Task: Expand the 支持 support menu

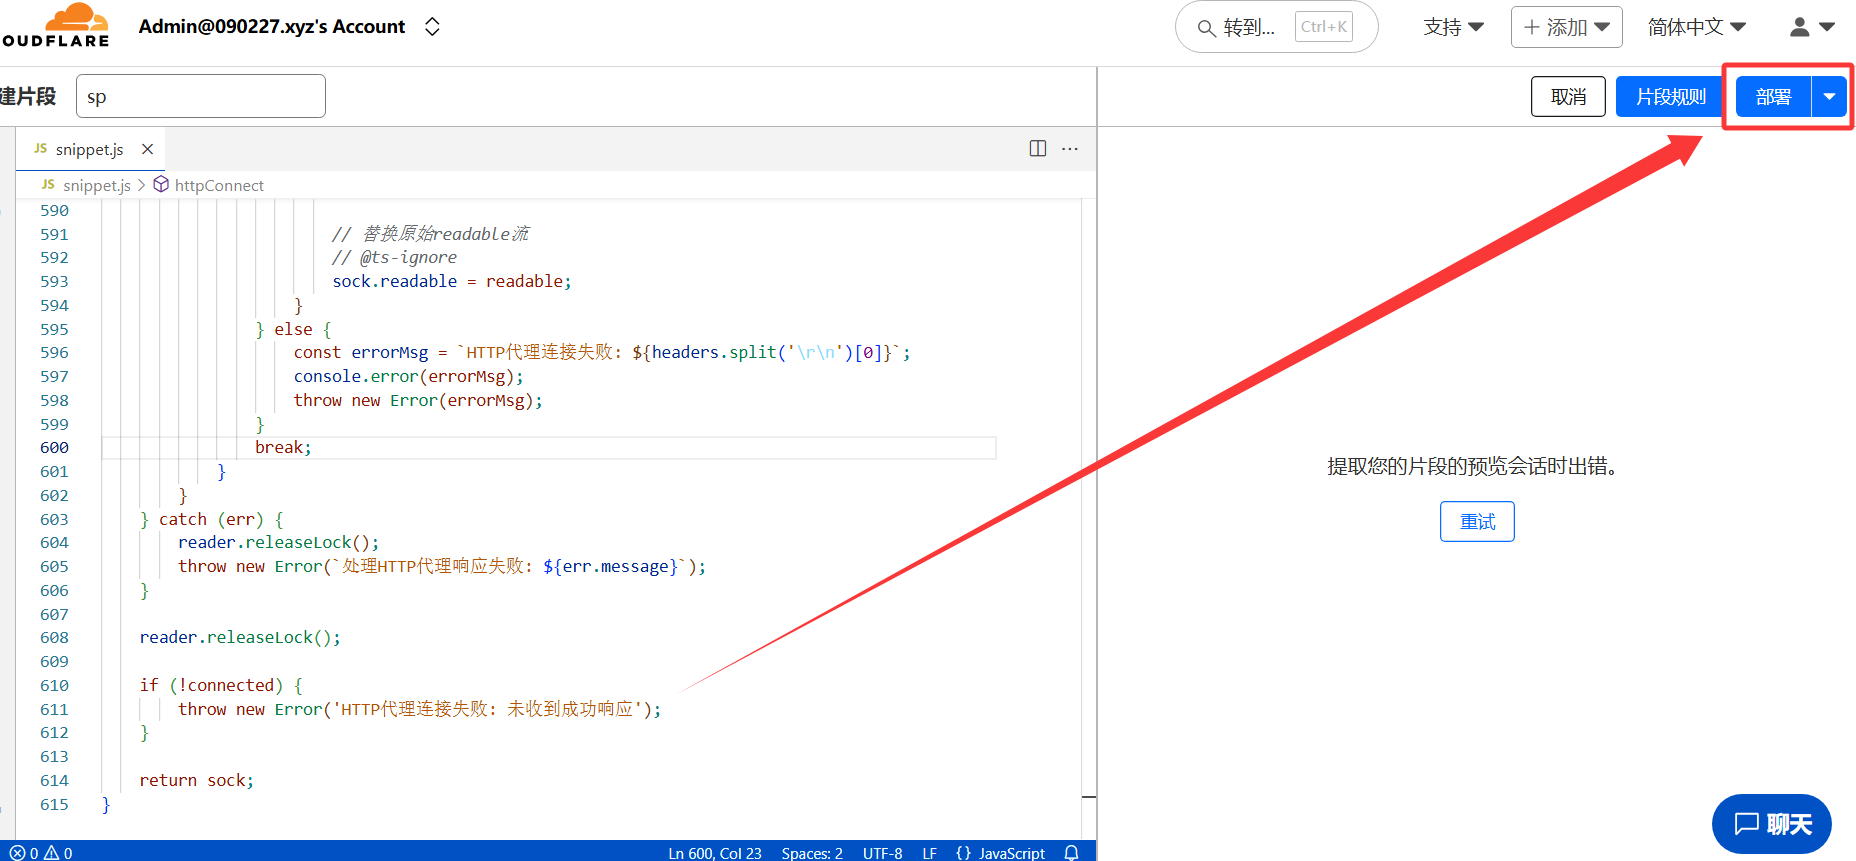Action: coord(1453,27)
